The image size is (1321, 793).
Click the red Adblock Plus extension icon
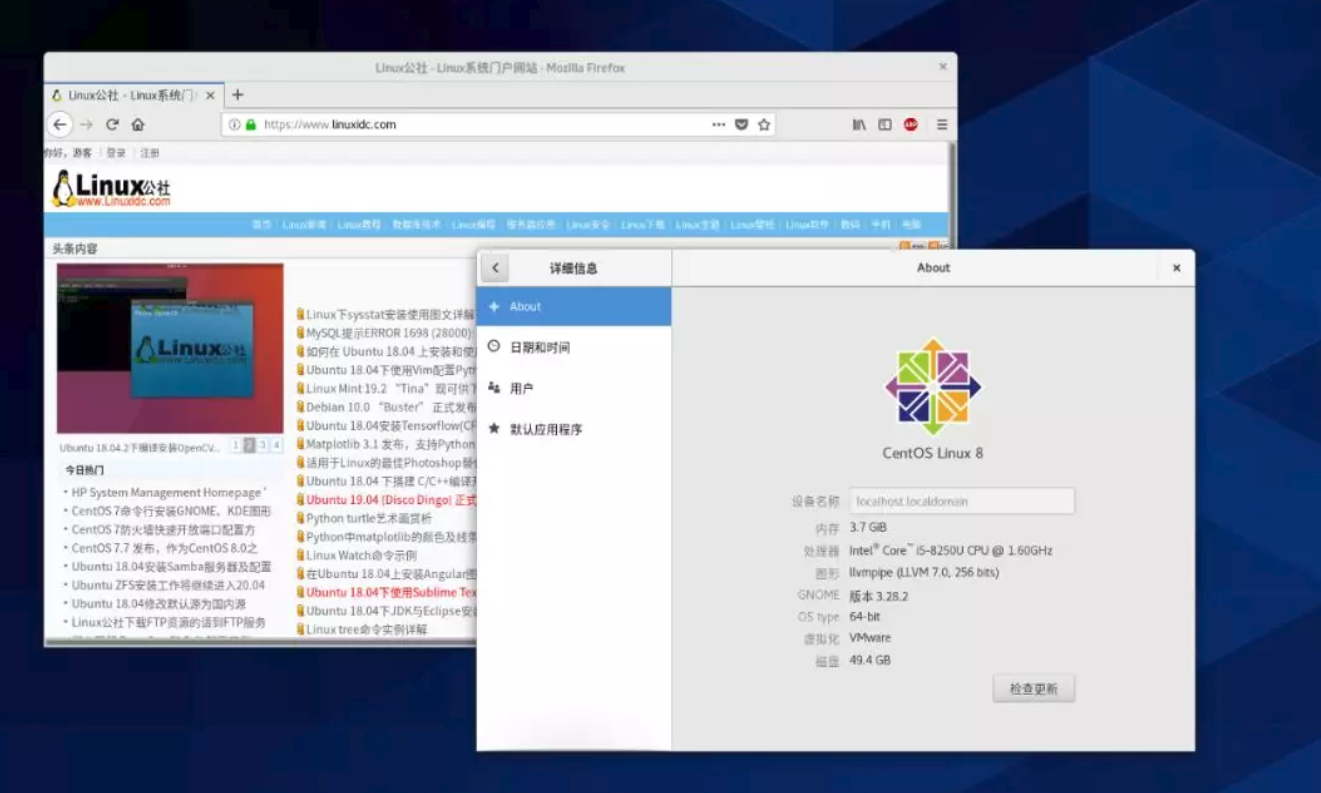[x=911, y=125]
